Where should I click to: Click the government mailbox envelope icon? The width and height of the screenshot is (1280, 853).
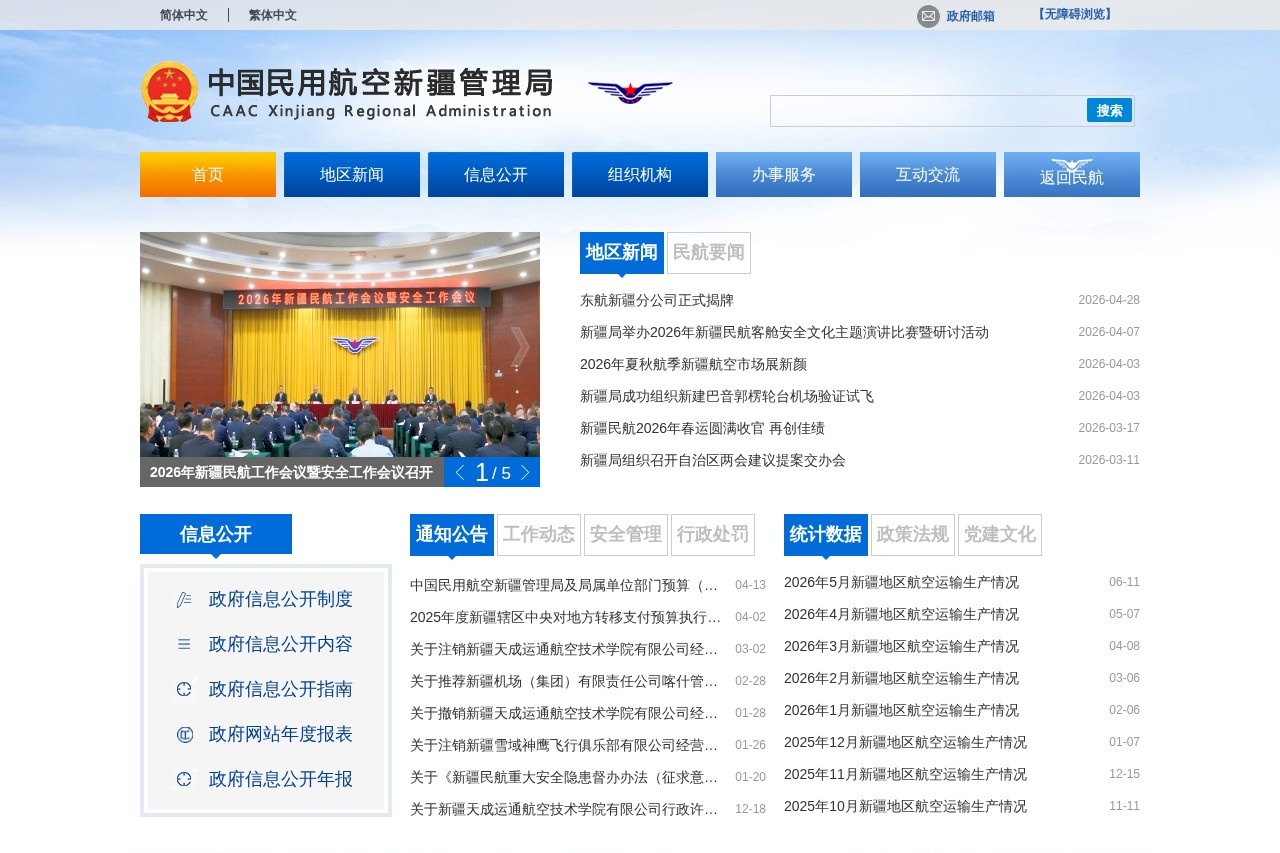tap(928, 16)
